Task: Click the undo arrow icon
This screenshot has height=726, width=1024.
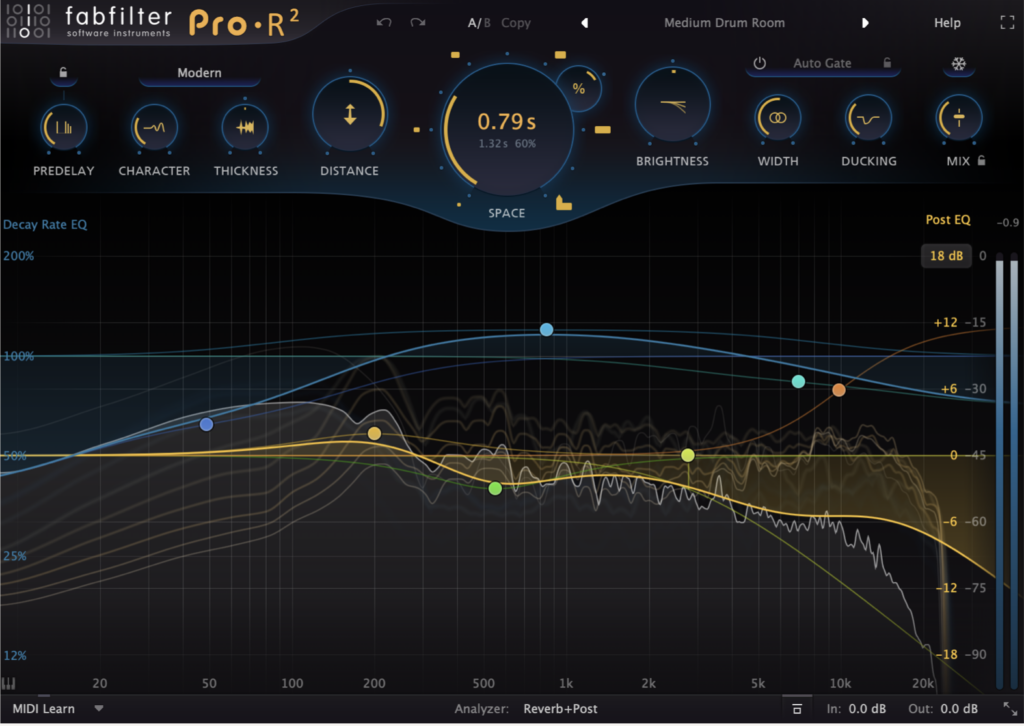Action: point(383,22)
